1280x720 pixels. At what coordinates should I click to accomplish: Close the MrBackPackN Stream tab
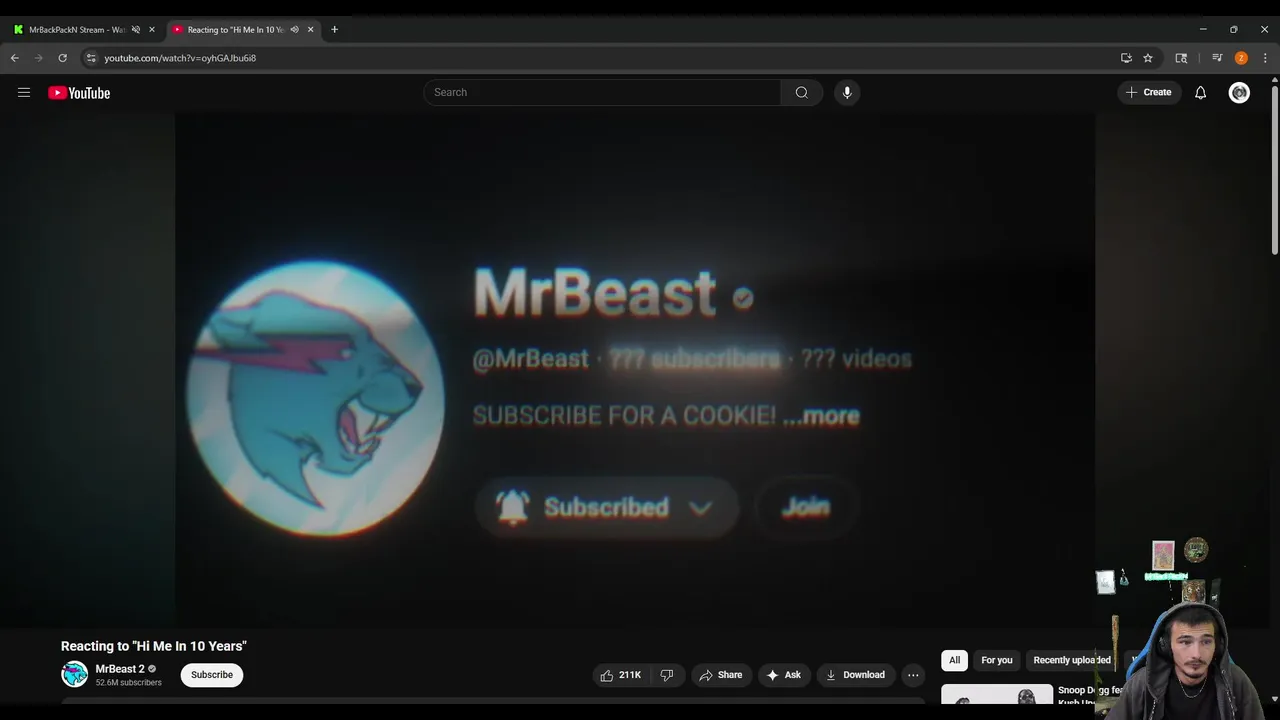[x=152, y=29]
